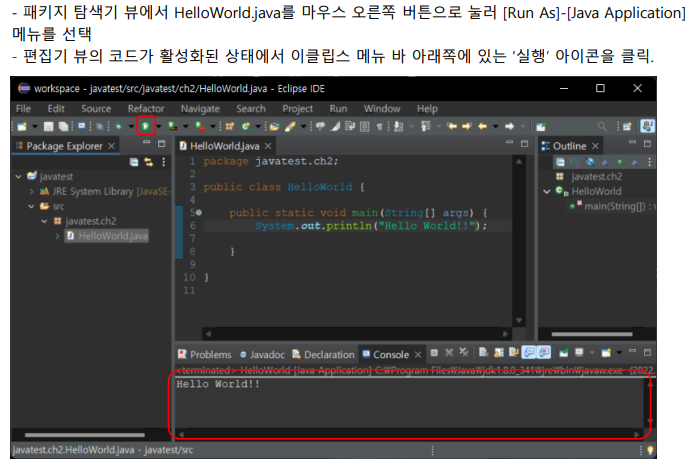
Task: Click the Save icon in toolbar
Action: click(x=49, y=127)
